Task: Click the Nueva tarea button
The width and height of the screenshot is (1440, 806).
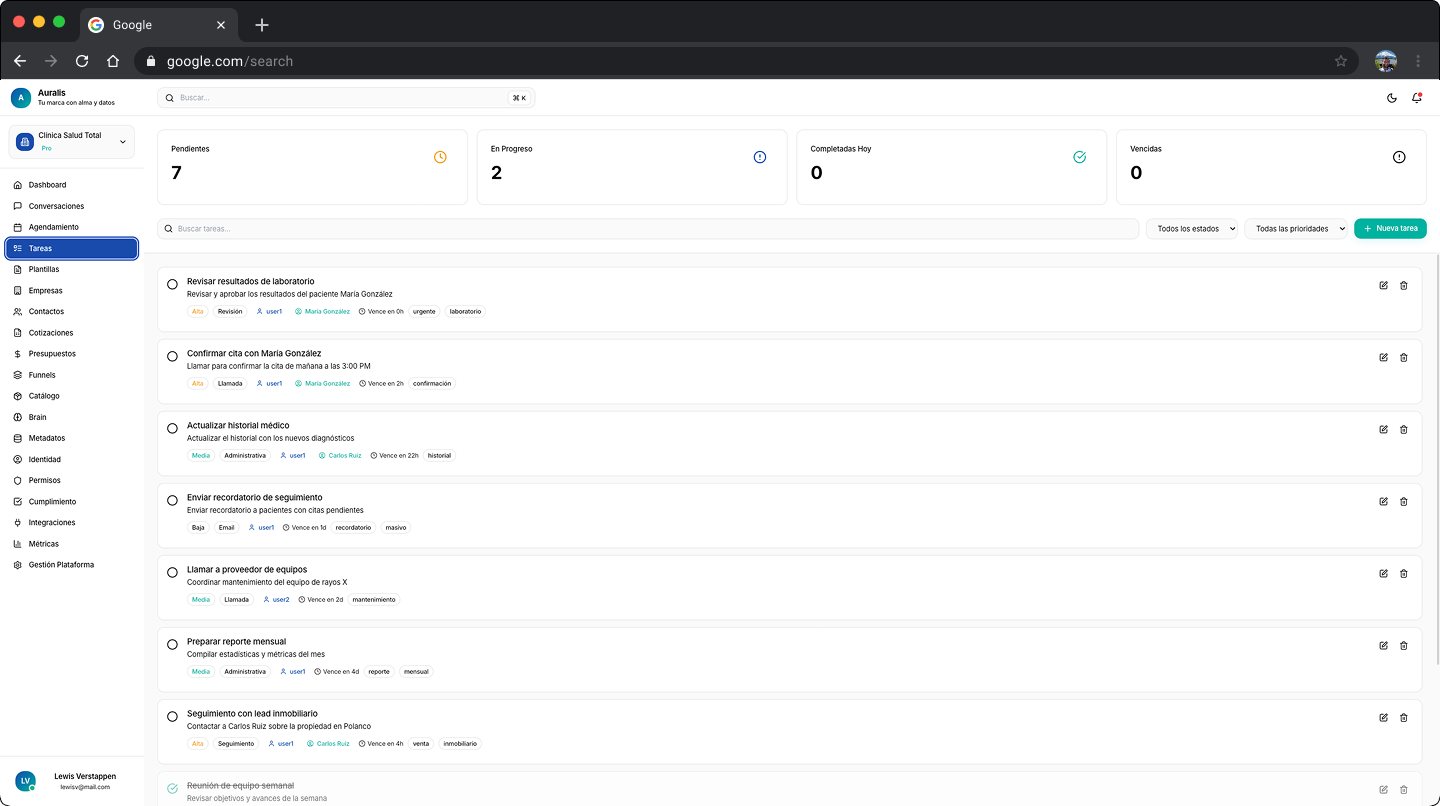Action: (1390, 229)
